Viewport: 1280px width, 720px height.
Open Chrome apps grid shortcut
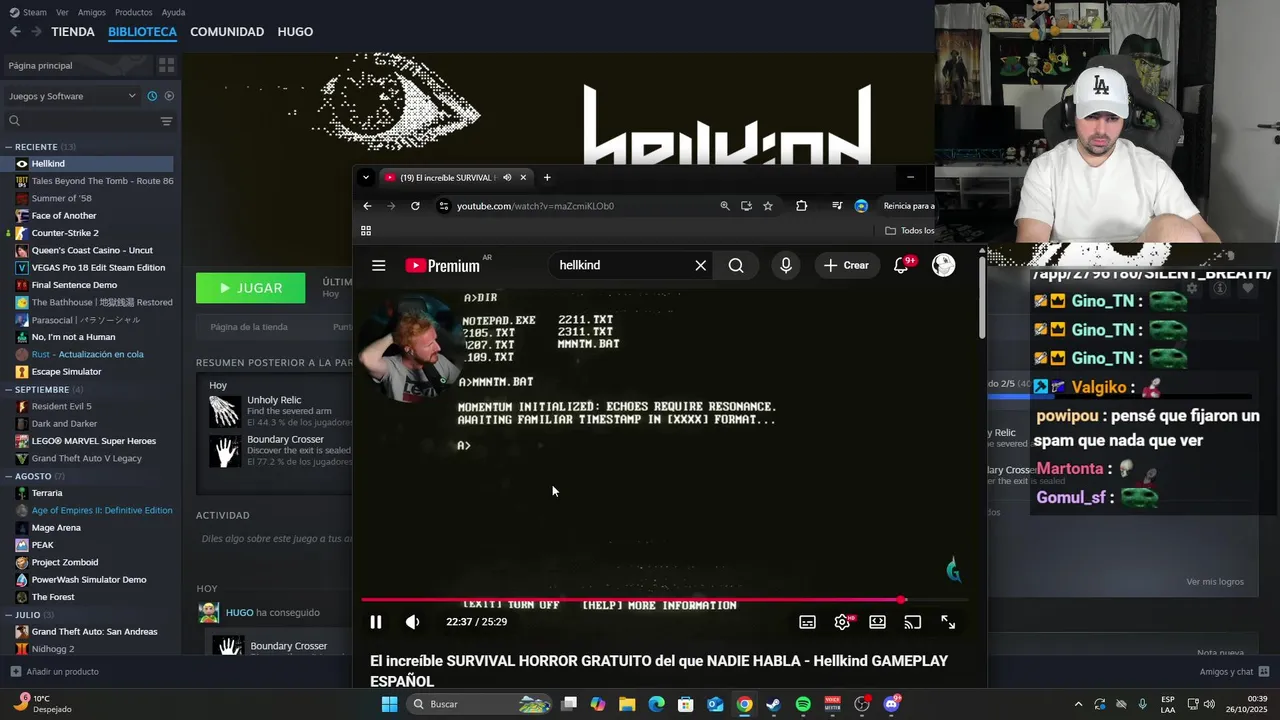(366, 230)
